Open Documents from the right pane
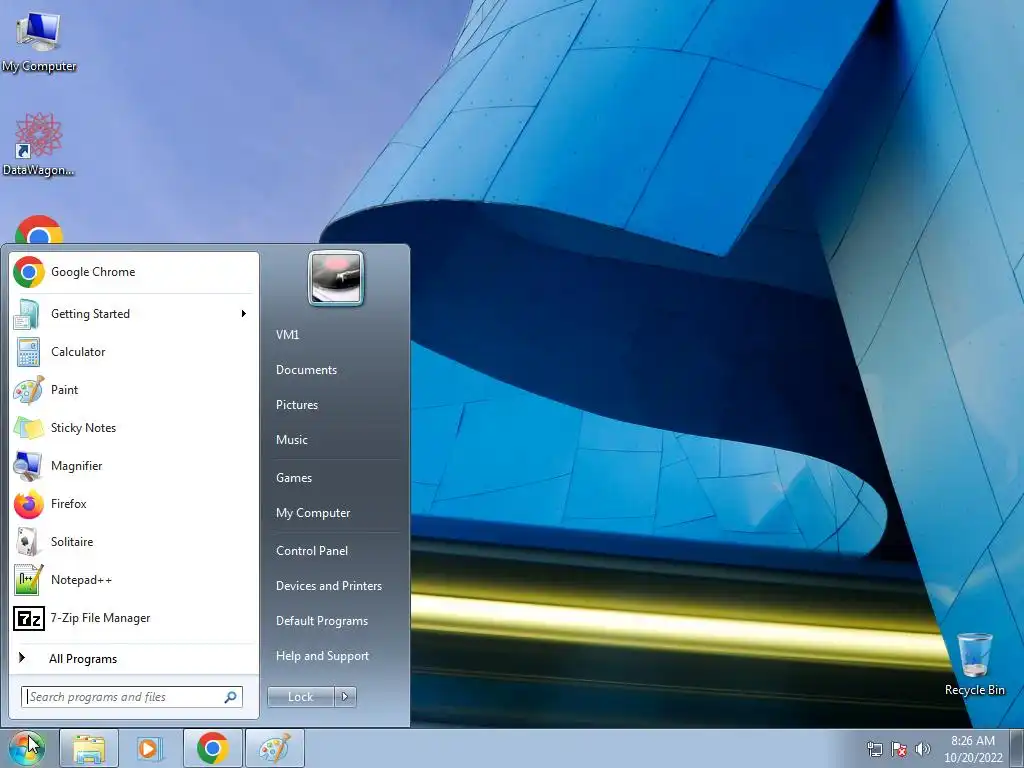The width and height of the screenshot is (1024, 768). 306,370
